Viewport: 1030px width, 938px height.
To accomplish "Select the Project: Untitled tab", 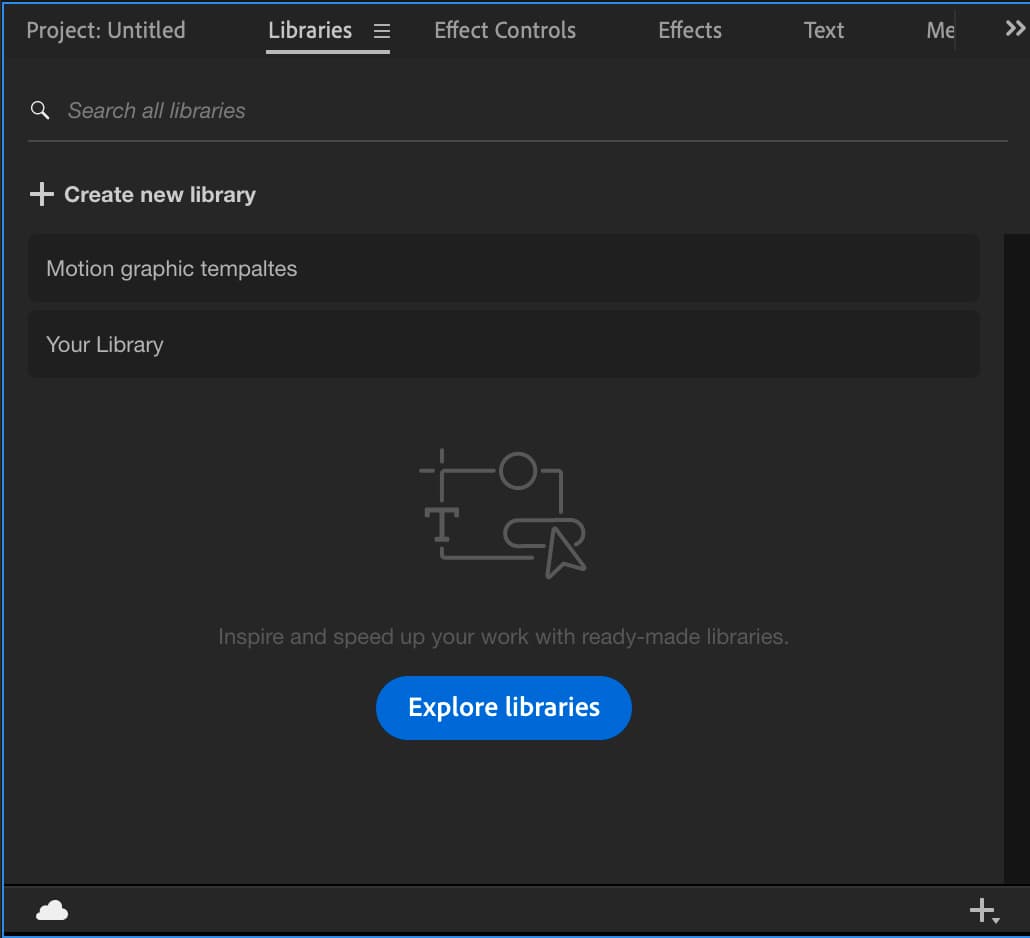I will pyautogui.click(x=105, y=30).
